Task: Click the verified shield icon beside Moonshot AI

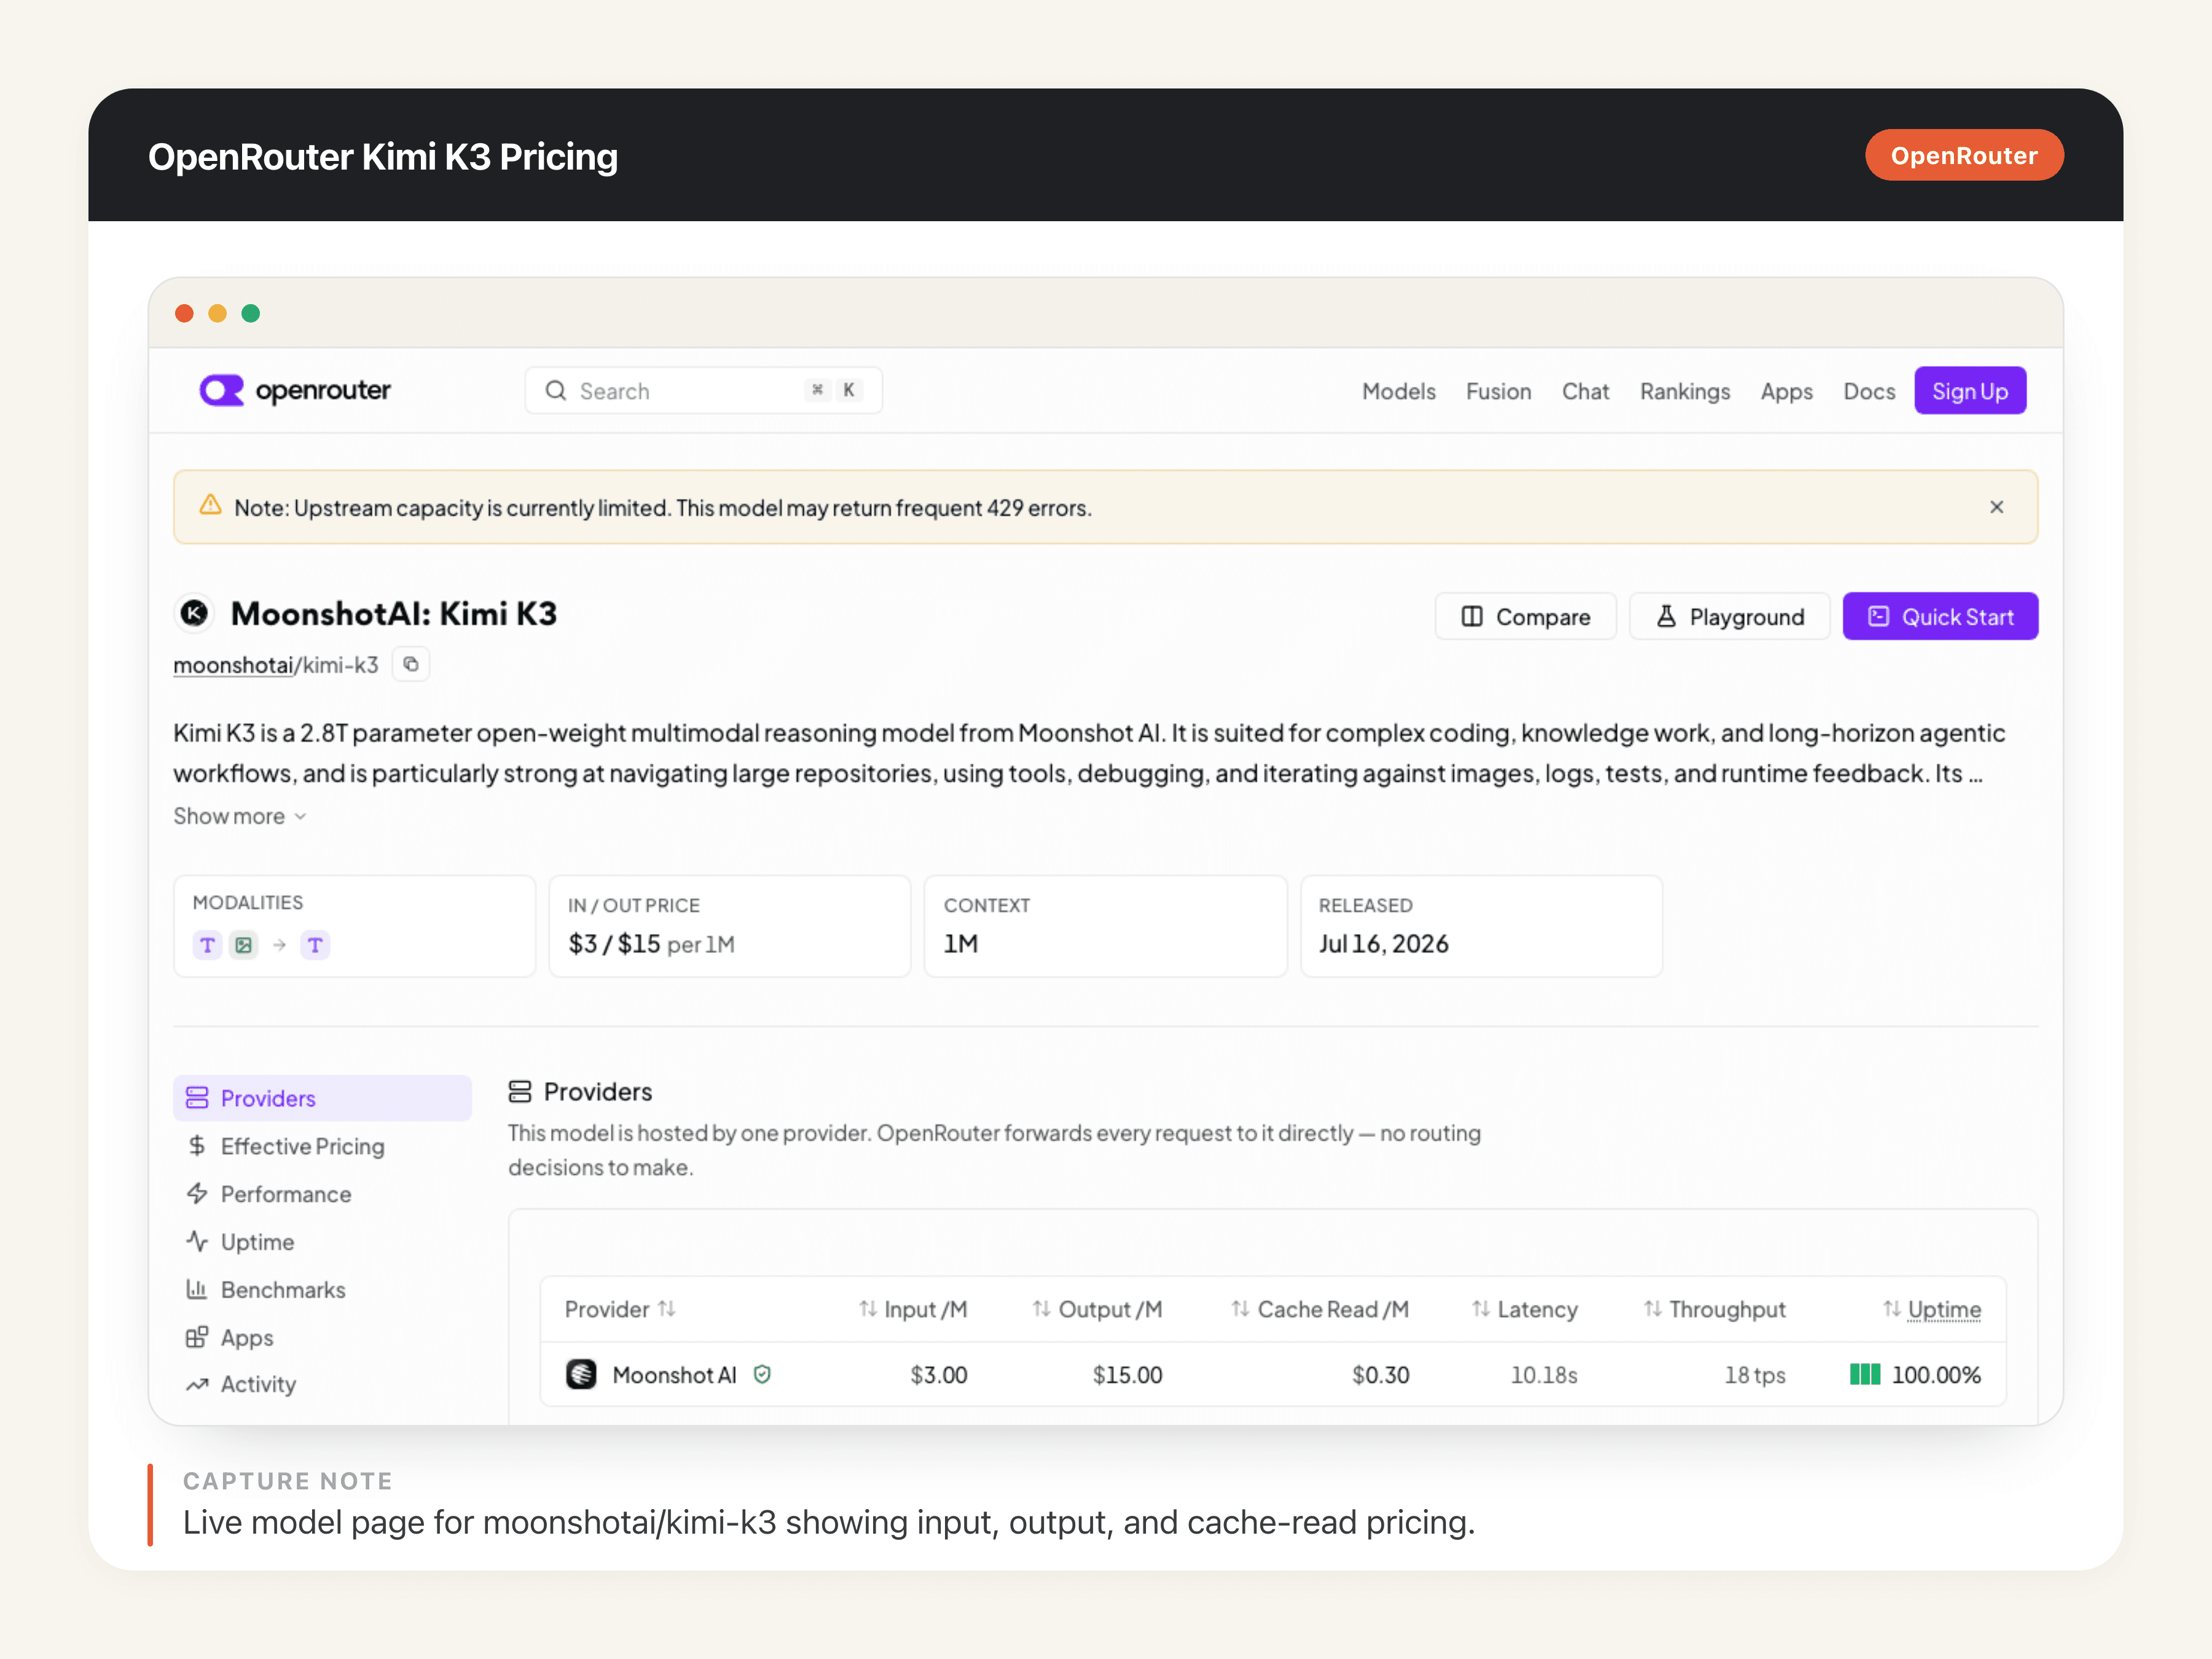Action: [x=762, y=1374]
